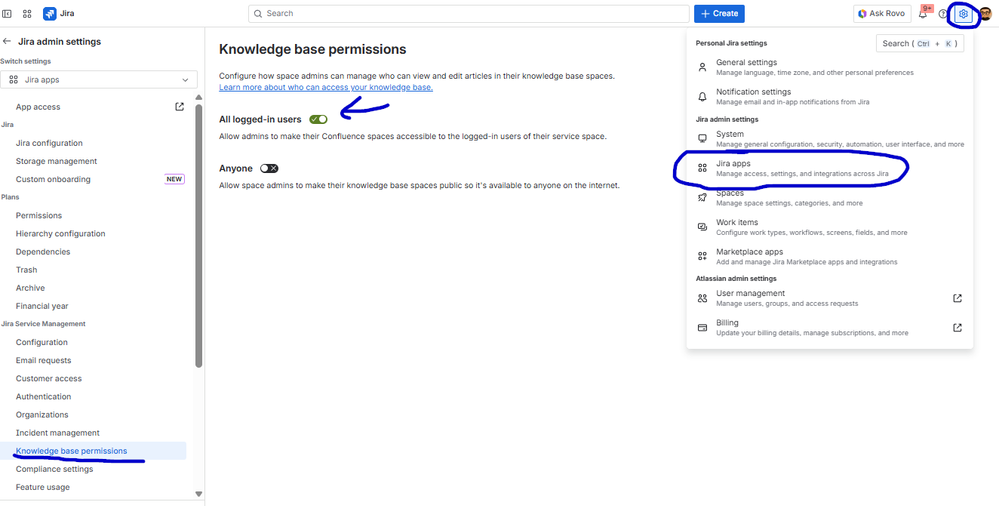Open User management external link icon

[x=957, y=298]
